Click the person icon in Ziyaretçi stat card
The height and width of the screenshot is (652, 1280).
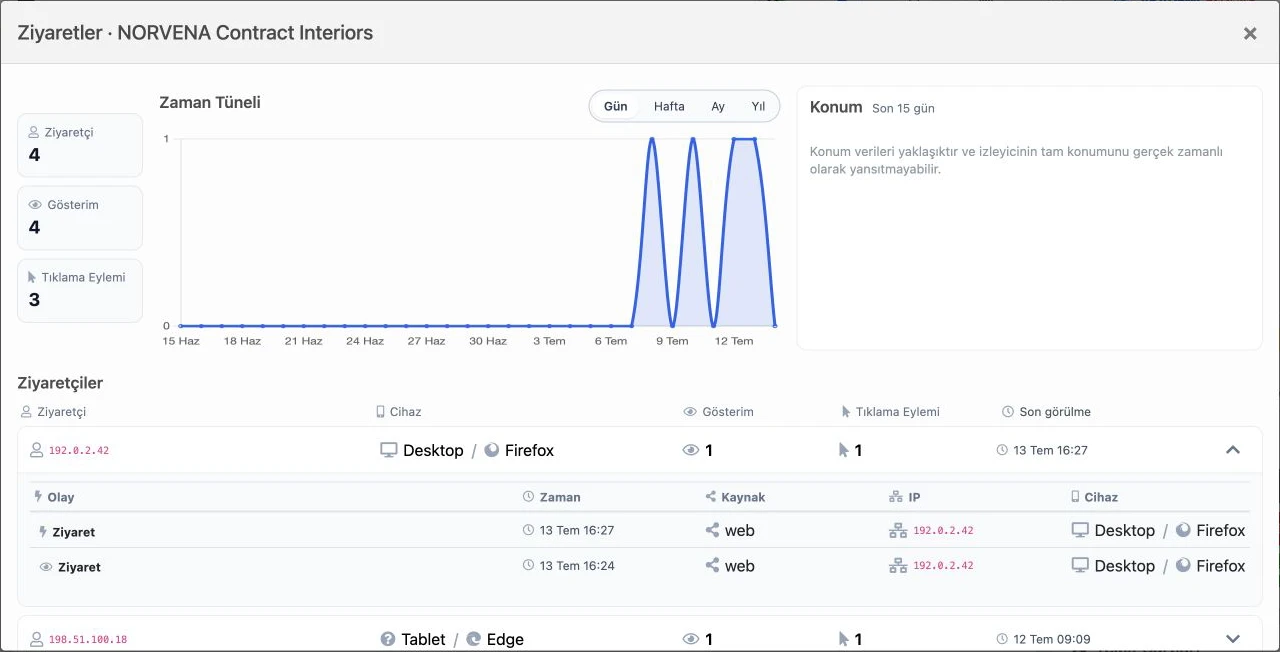34,132
